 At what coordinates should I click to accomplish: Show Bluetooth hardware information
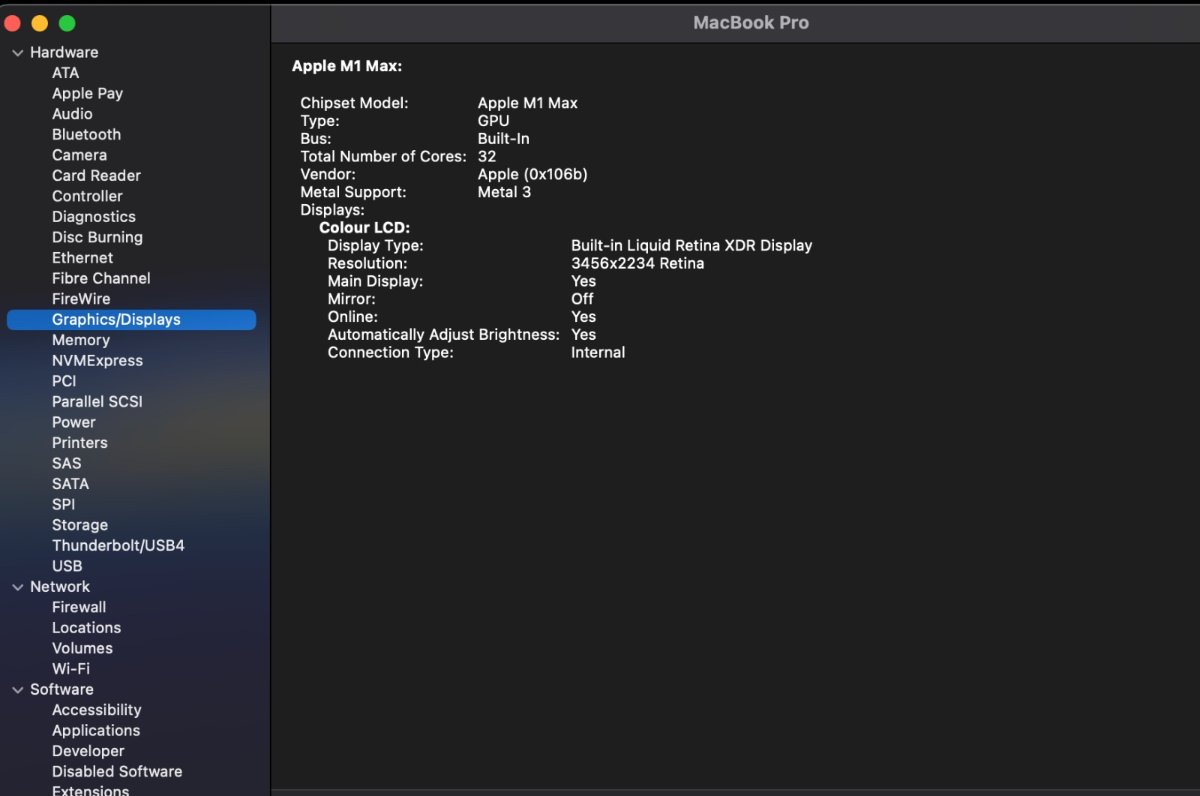point(86,134)
